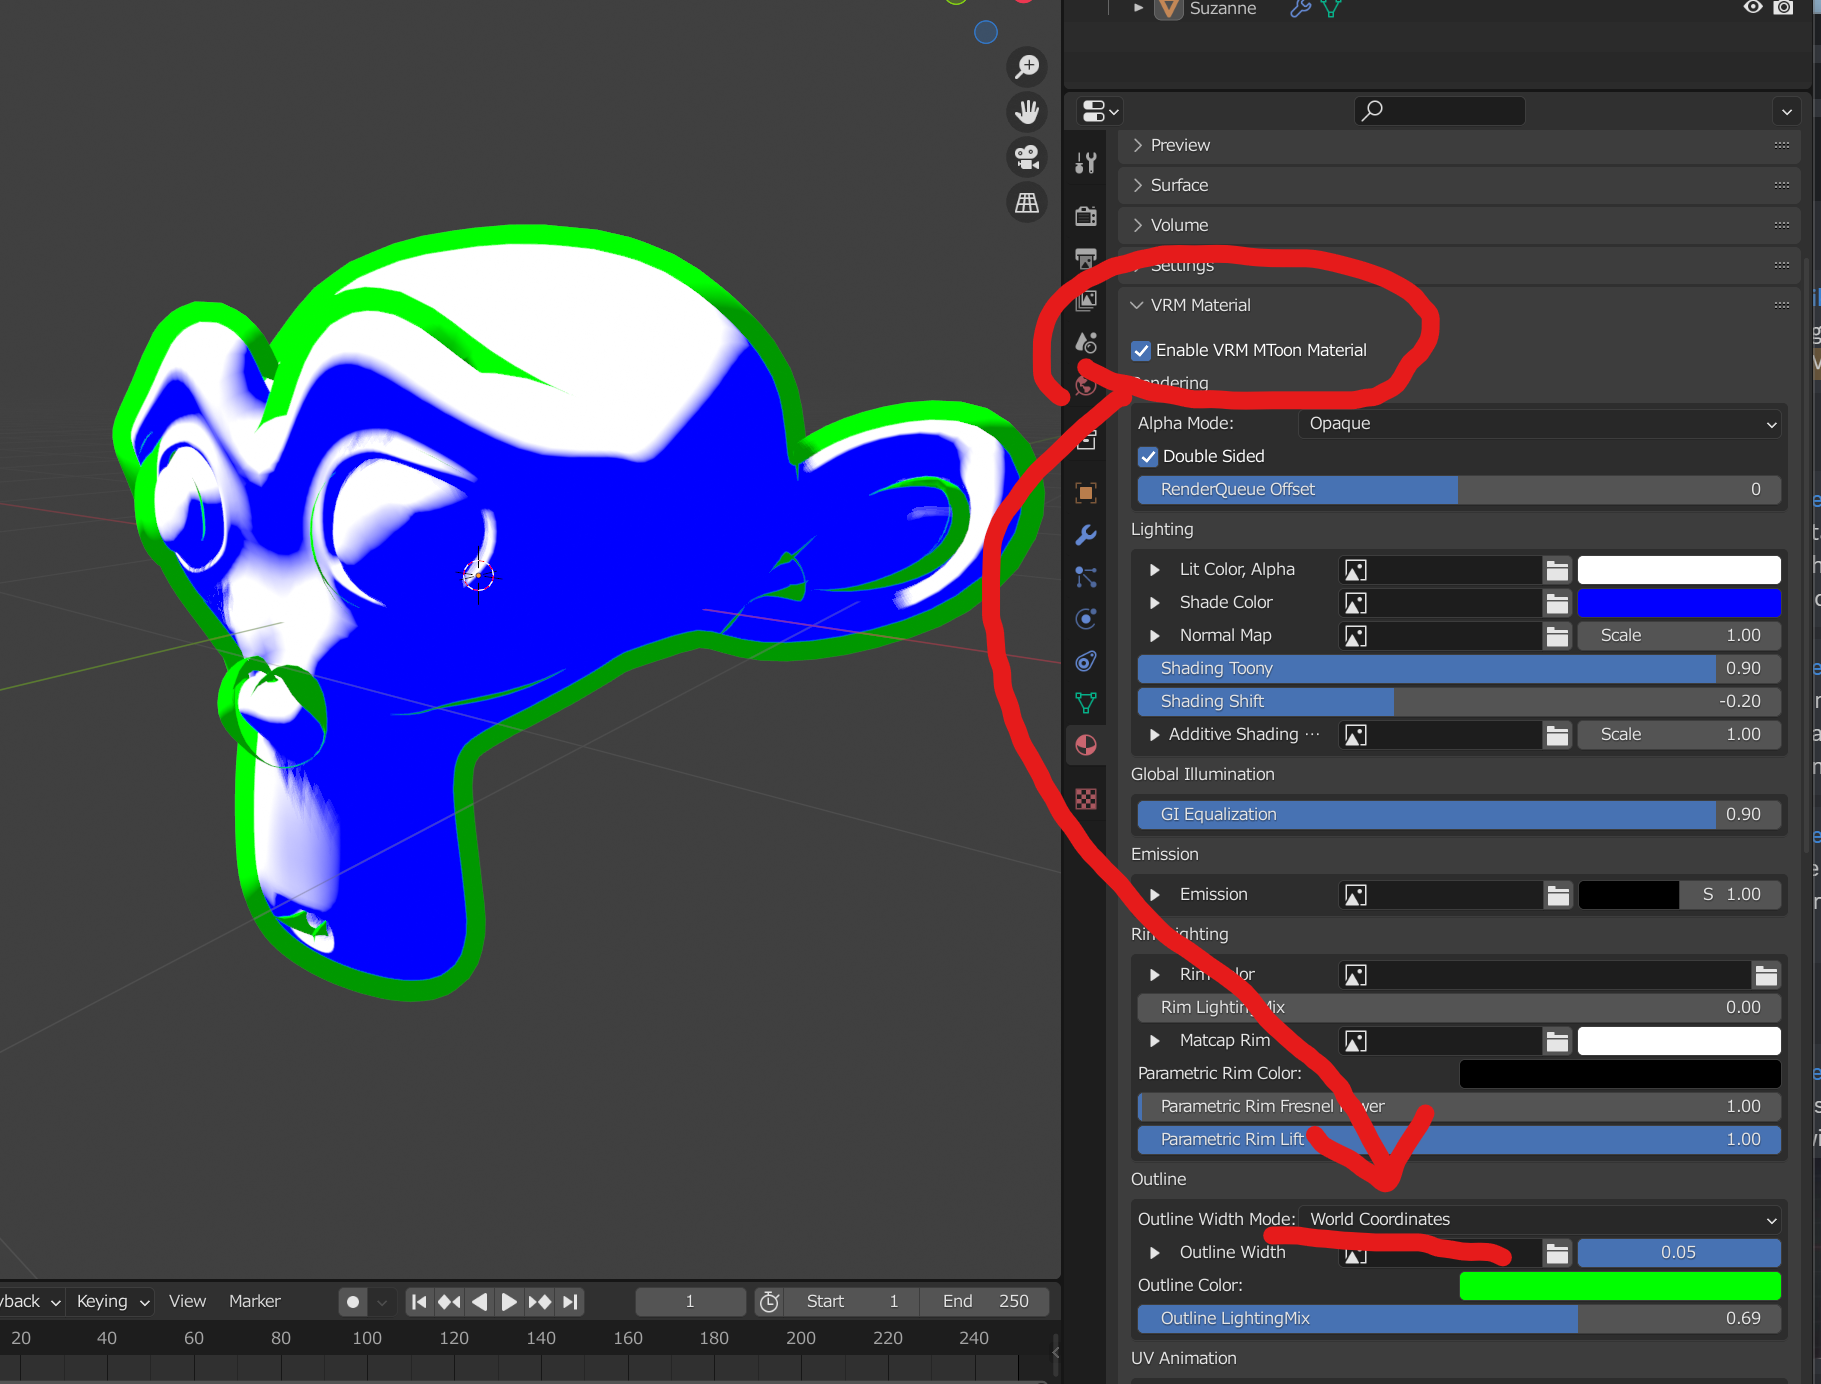Open the Texture properties tab
Viewport: 1821px width, 1384px height.
(1086, 798)
